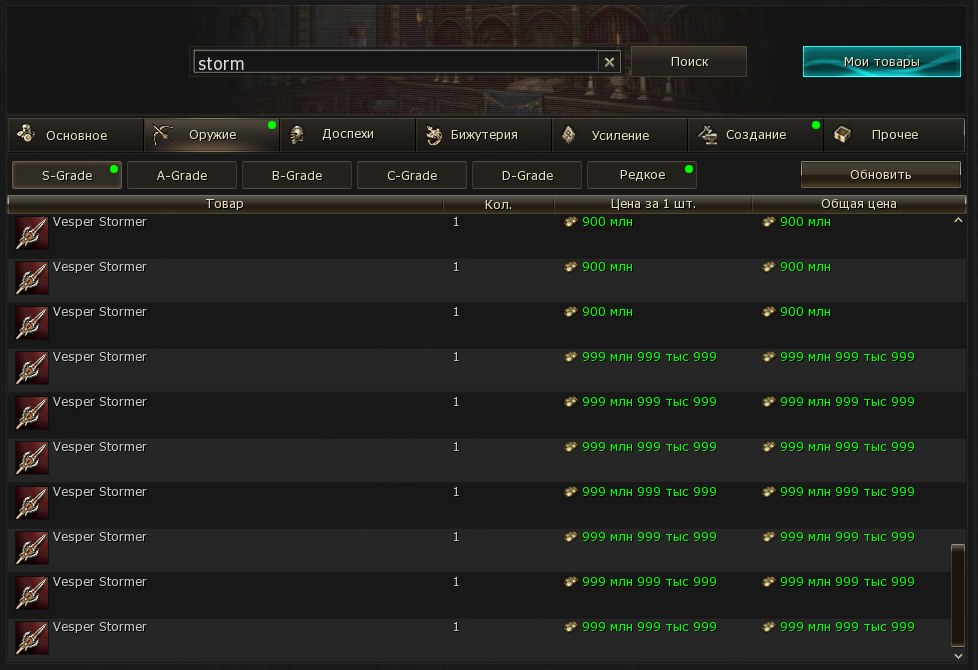
Task: Click the chest icon on Прочее tab
Action: click(843, 134)
